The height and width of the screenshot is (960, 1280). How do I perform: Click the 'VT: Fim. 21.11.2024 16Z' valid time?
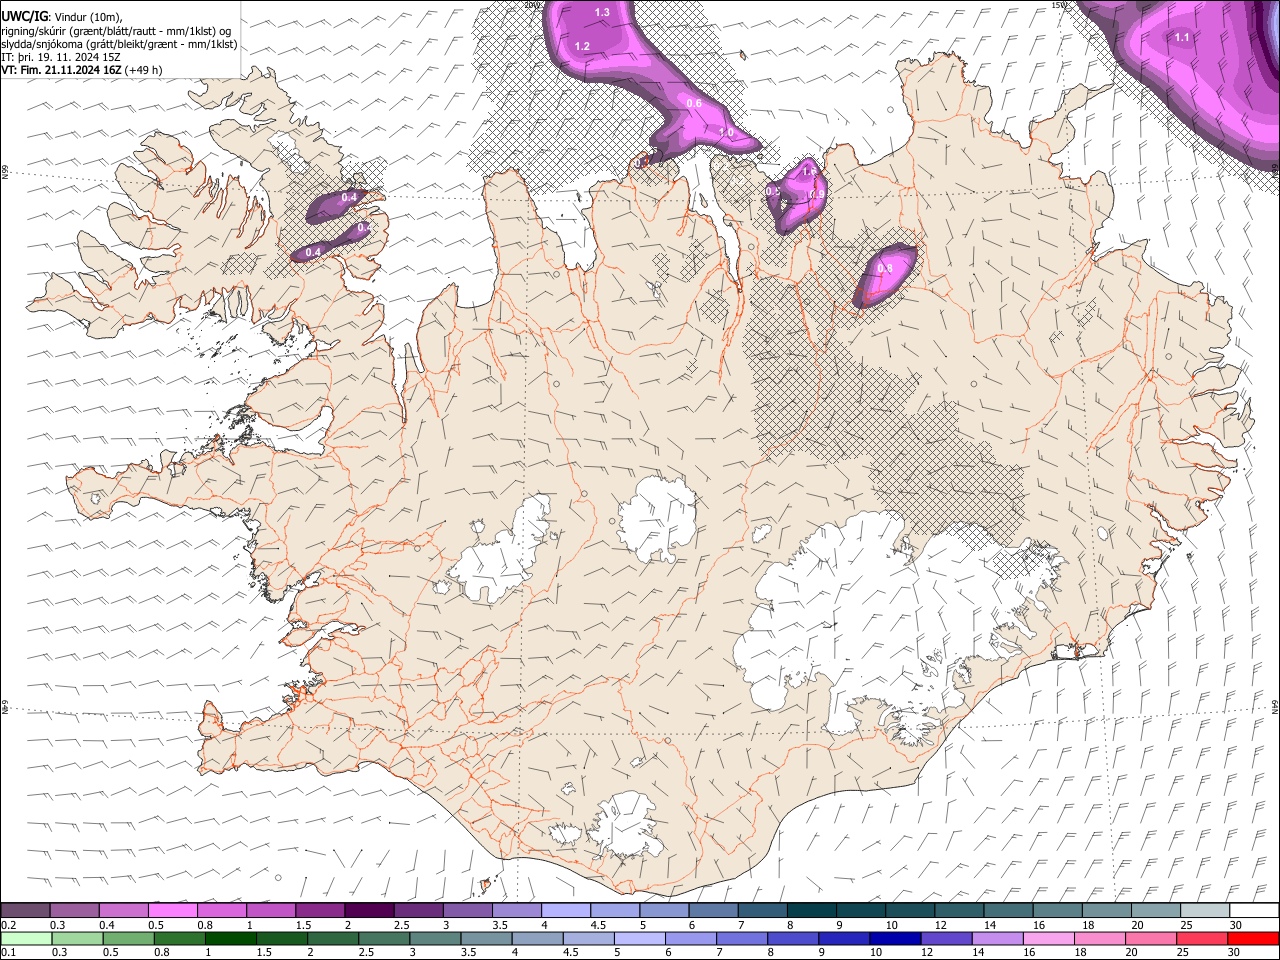pyautogui.click(x=62, y=70)
